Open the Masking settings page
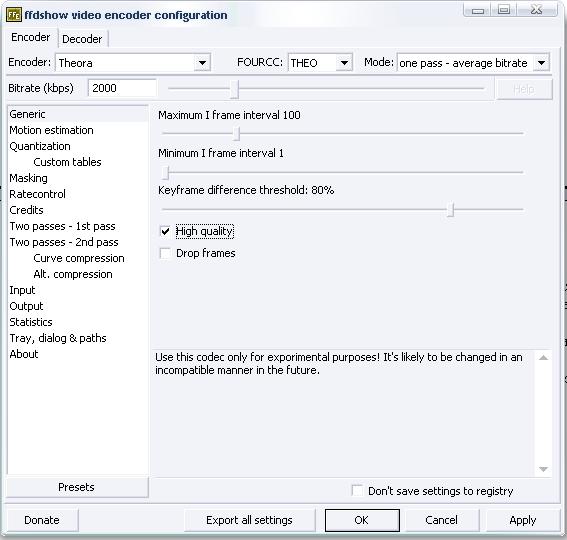Image resolution: width=567 pixels, height=540 pixels. tap(28, 178)
